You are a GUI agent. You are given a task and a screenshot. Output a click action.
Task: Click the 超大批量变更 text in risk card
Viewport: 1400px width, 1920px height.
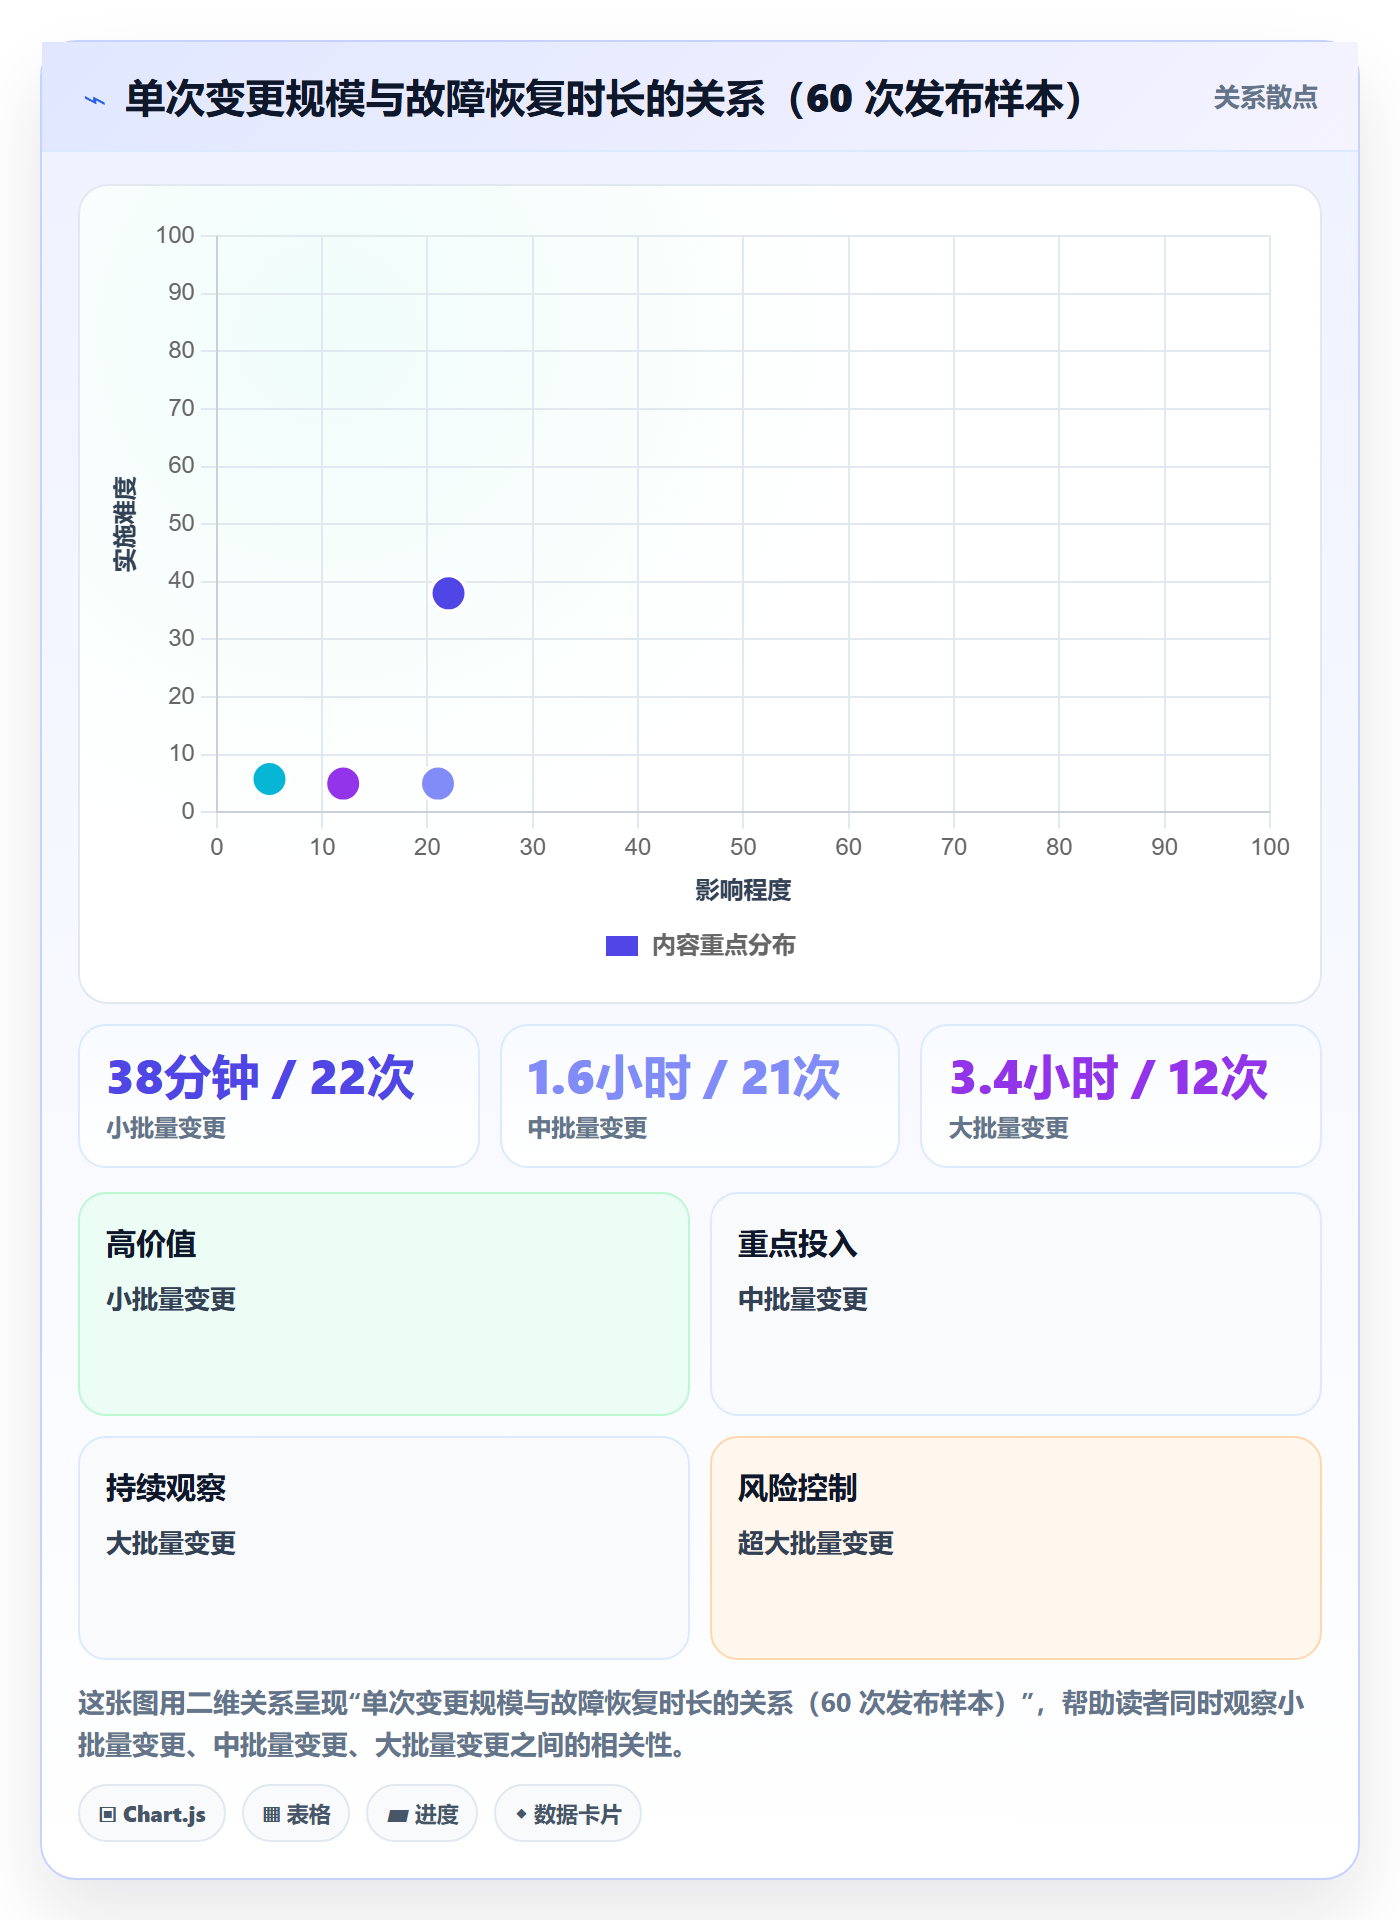click(x=816, y=1543)
